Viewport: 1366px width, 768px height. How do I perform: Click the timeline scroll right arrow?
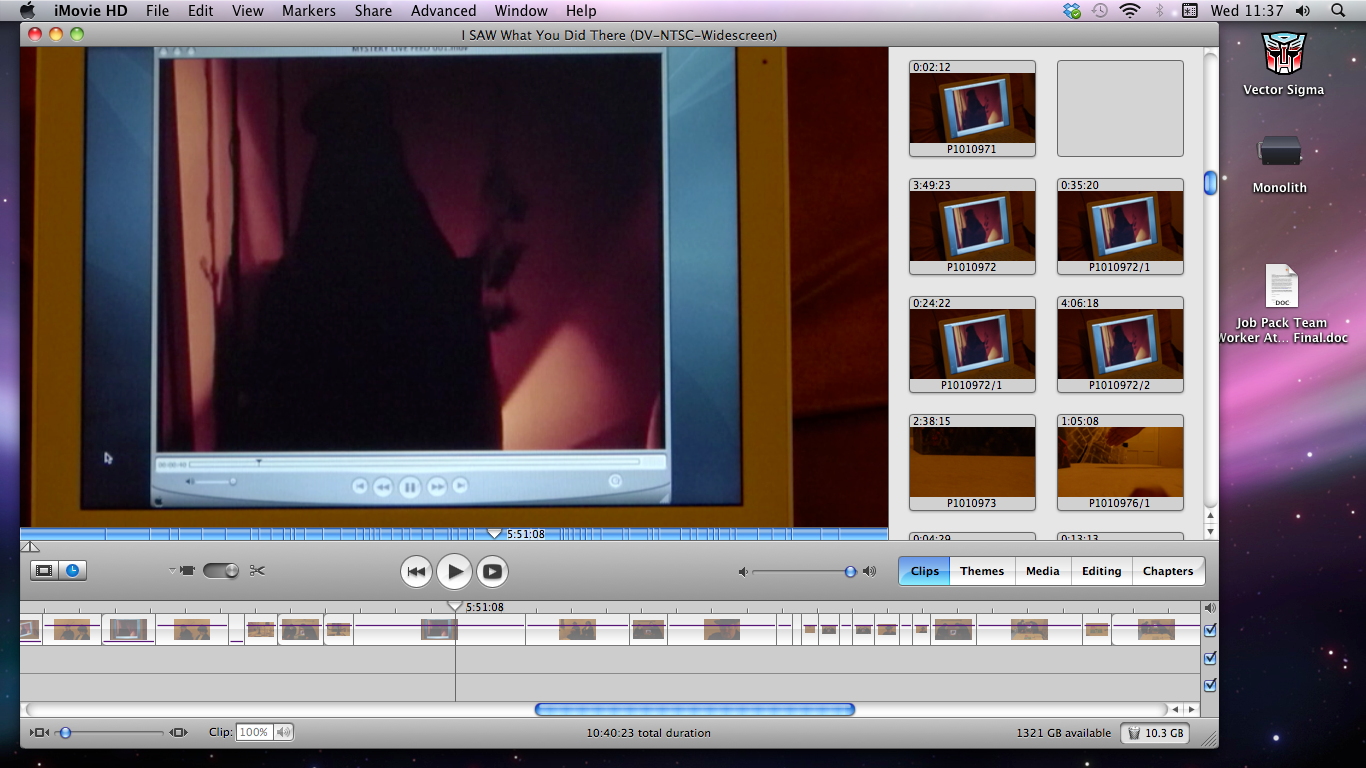tap(1191, 709)
